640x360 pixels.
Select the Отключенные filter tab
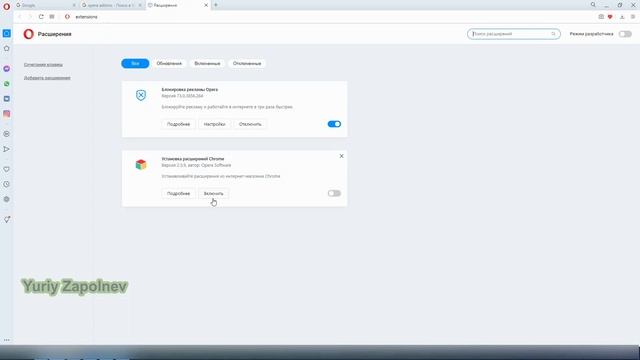point(247,64)
